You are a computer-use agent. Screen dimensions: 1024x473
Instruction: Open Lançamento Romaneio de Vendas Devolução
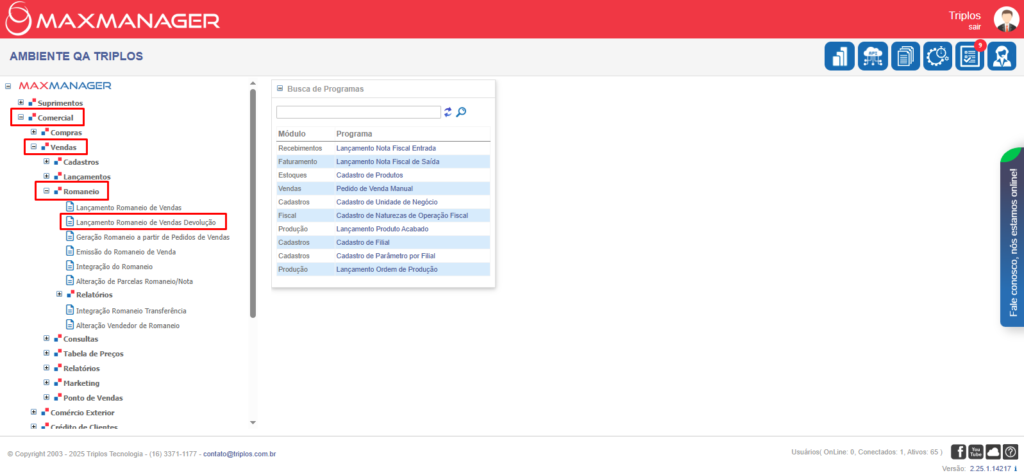(x=146, y=222)
